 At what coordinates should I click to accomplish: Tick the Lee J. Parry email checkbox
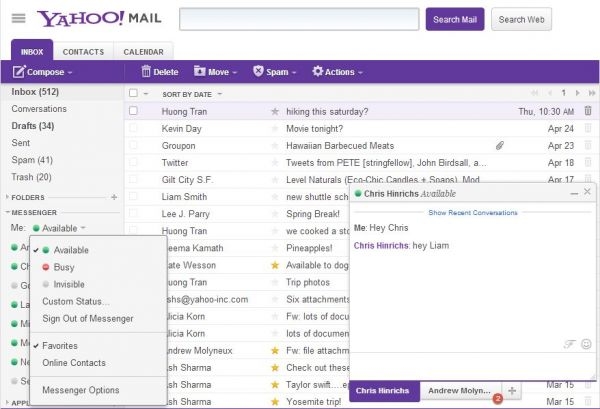133,213
